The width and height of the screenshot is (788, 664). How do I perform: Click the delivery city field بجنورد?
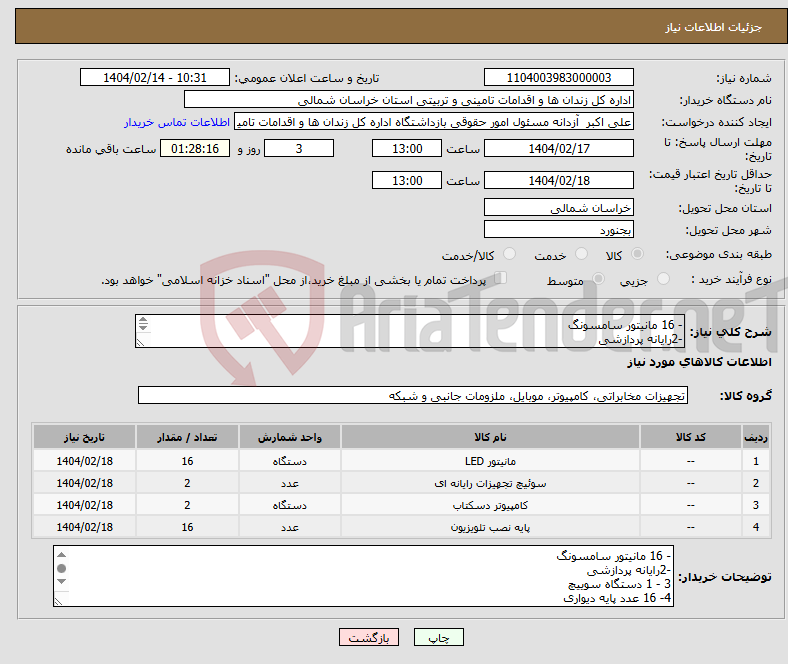click(559, 229)
